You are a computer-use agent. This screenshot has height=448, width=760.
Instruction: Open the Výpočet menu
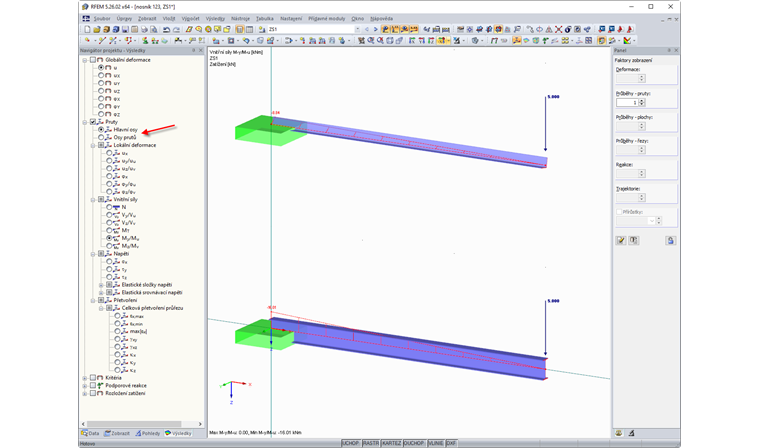tap(190, 18)
